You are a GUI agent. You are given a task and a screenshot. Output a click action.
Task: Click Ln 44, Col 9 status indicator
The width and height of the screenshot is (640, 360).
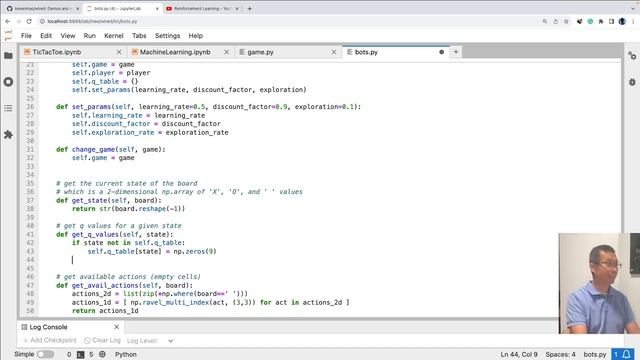(519, 354)
